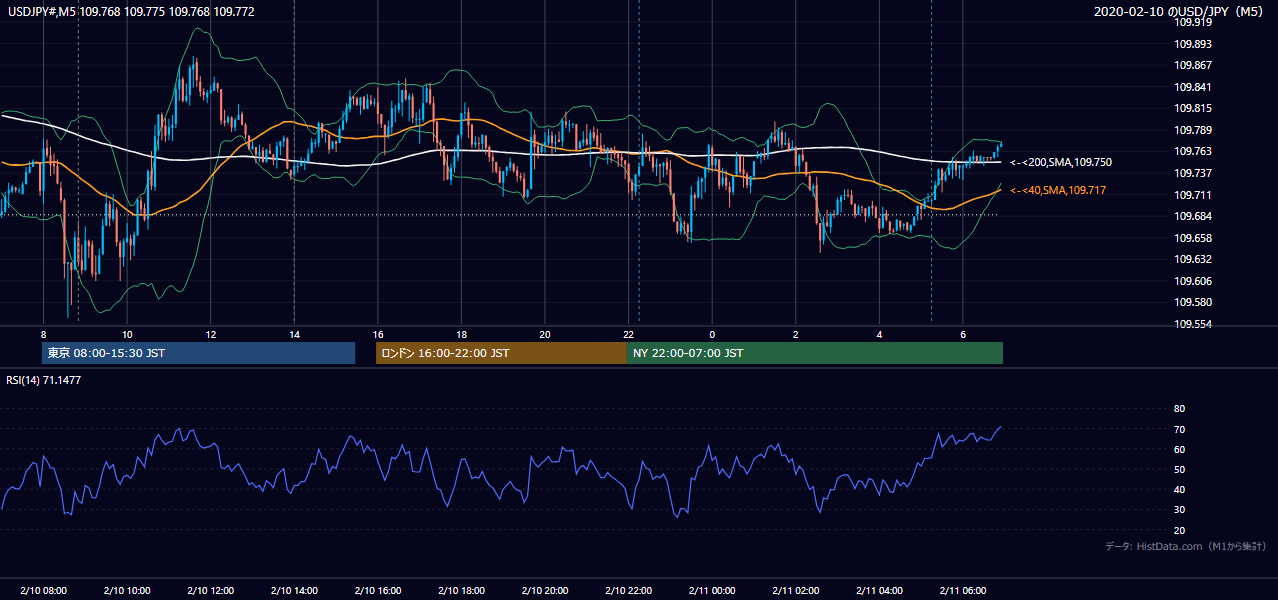Viewport: 1278px width, 600px height.
Task: Click hour tick '0' under price chart
Action: click(712, 334)
